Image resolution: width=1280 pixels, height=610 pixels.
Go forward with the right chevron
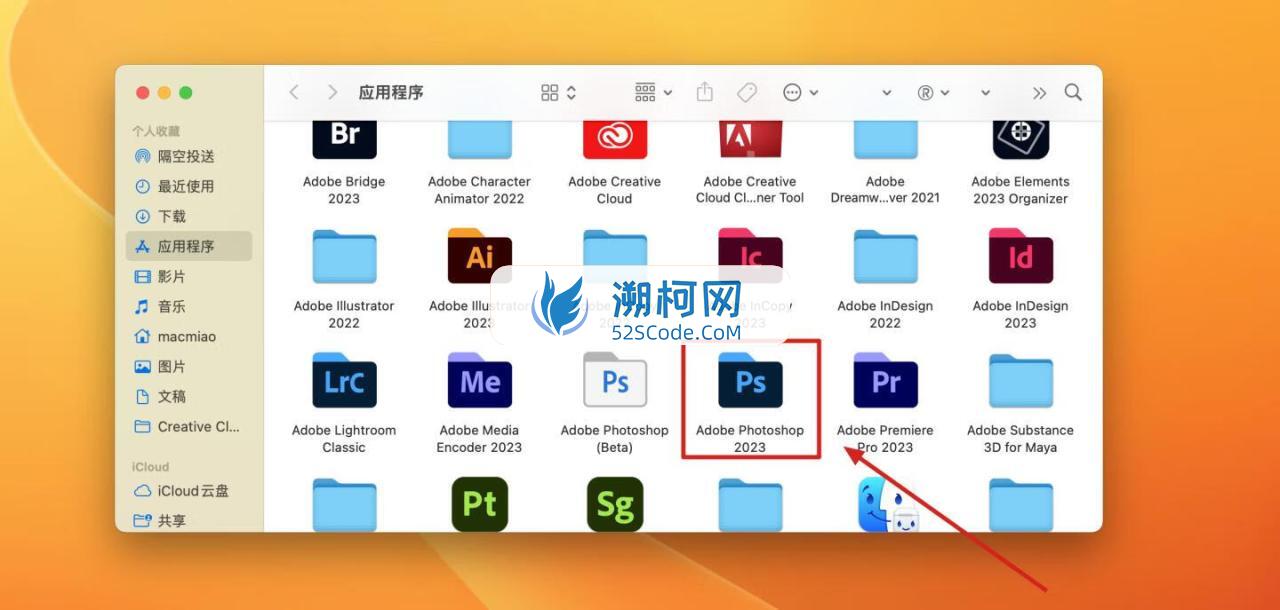pyautogui.click(x=332, y=92)
